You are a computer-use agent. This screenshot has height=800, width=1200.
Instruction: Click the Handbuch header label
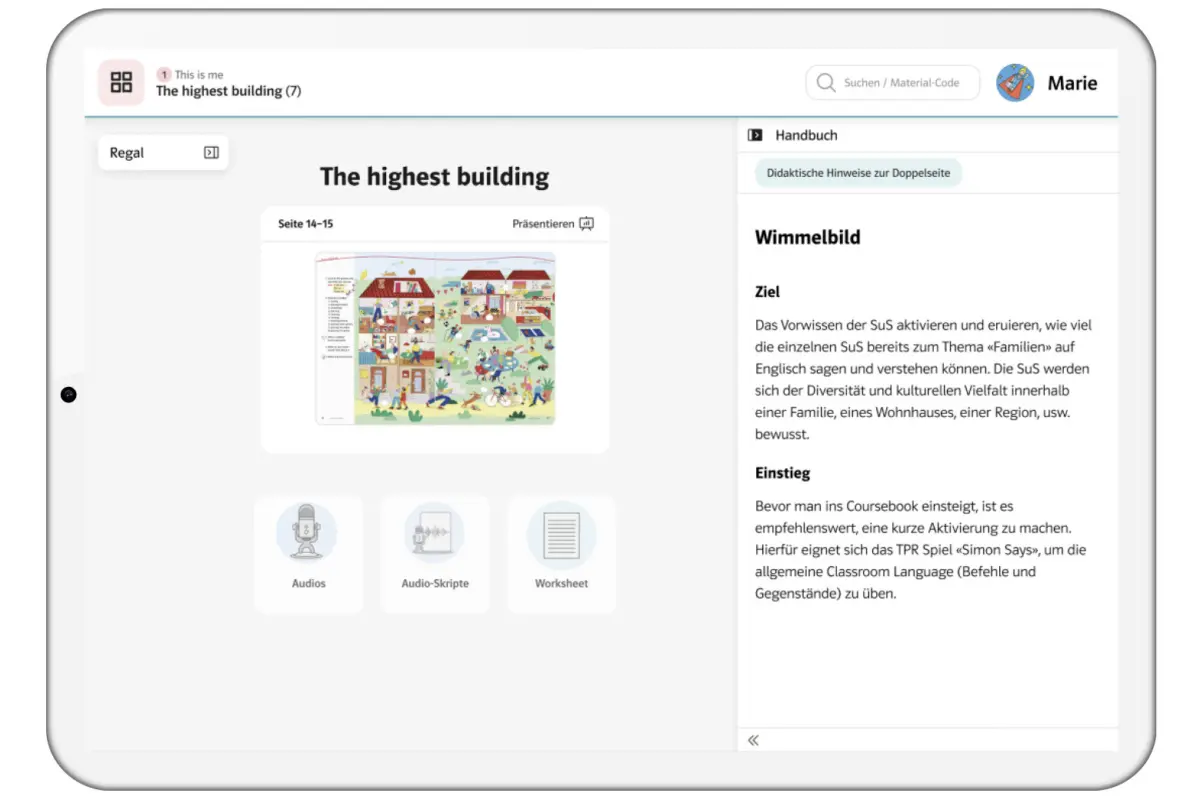[x=806, y=135]
